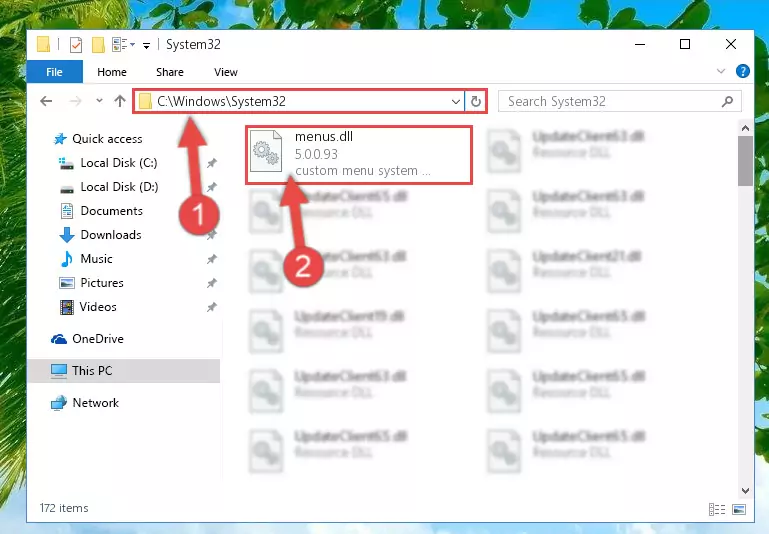The image size is (769, 534).
Task: Switch to the Share ribbon tab
Action: pos(170,72)
